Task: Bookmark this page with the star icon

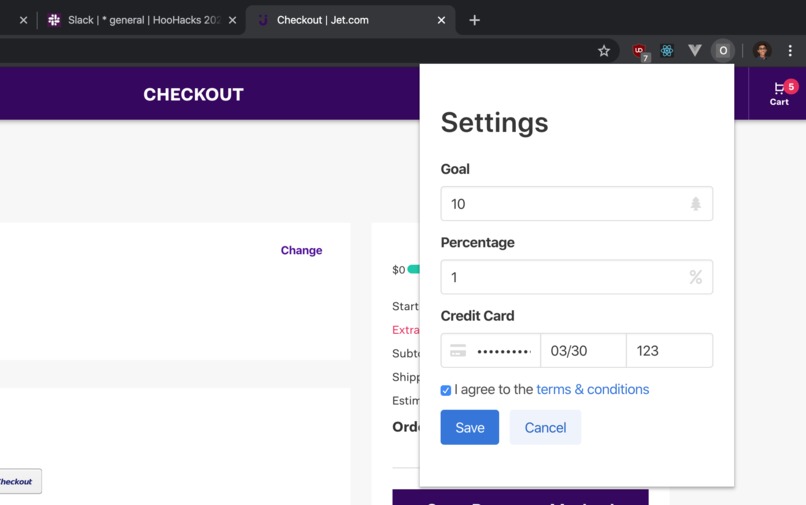Action: point(604,50)
